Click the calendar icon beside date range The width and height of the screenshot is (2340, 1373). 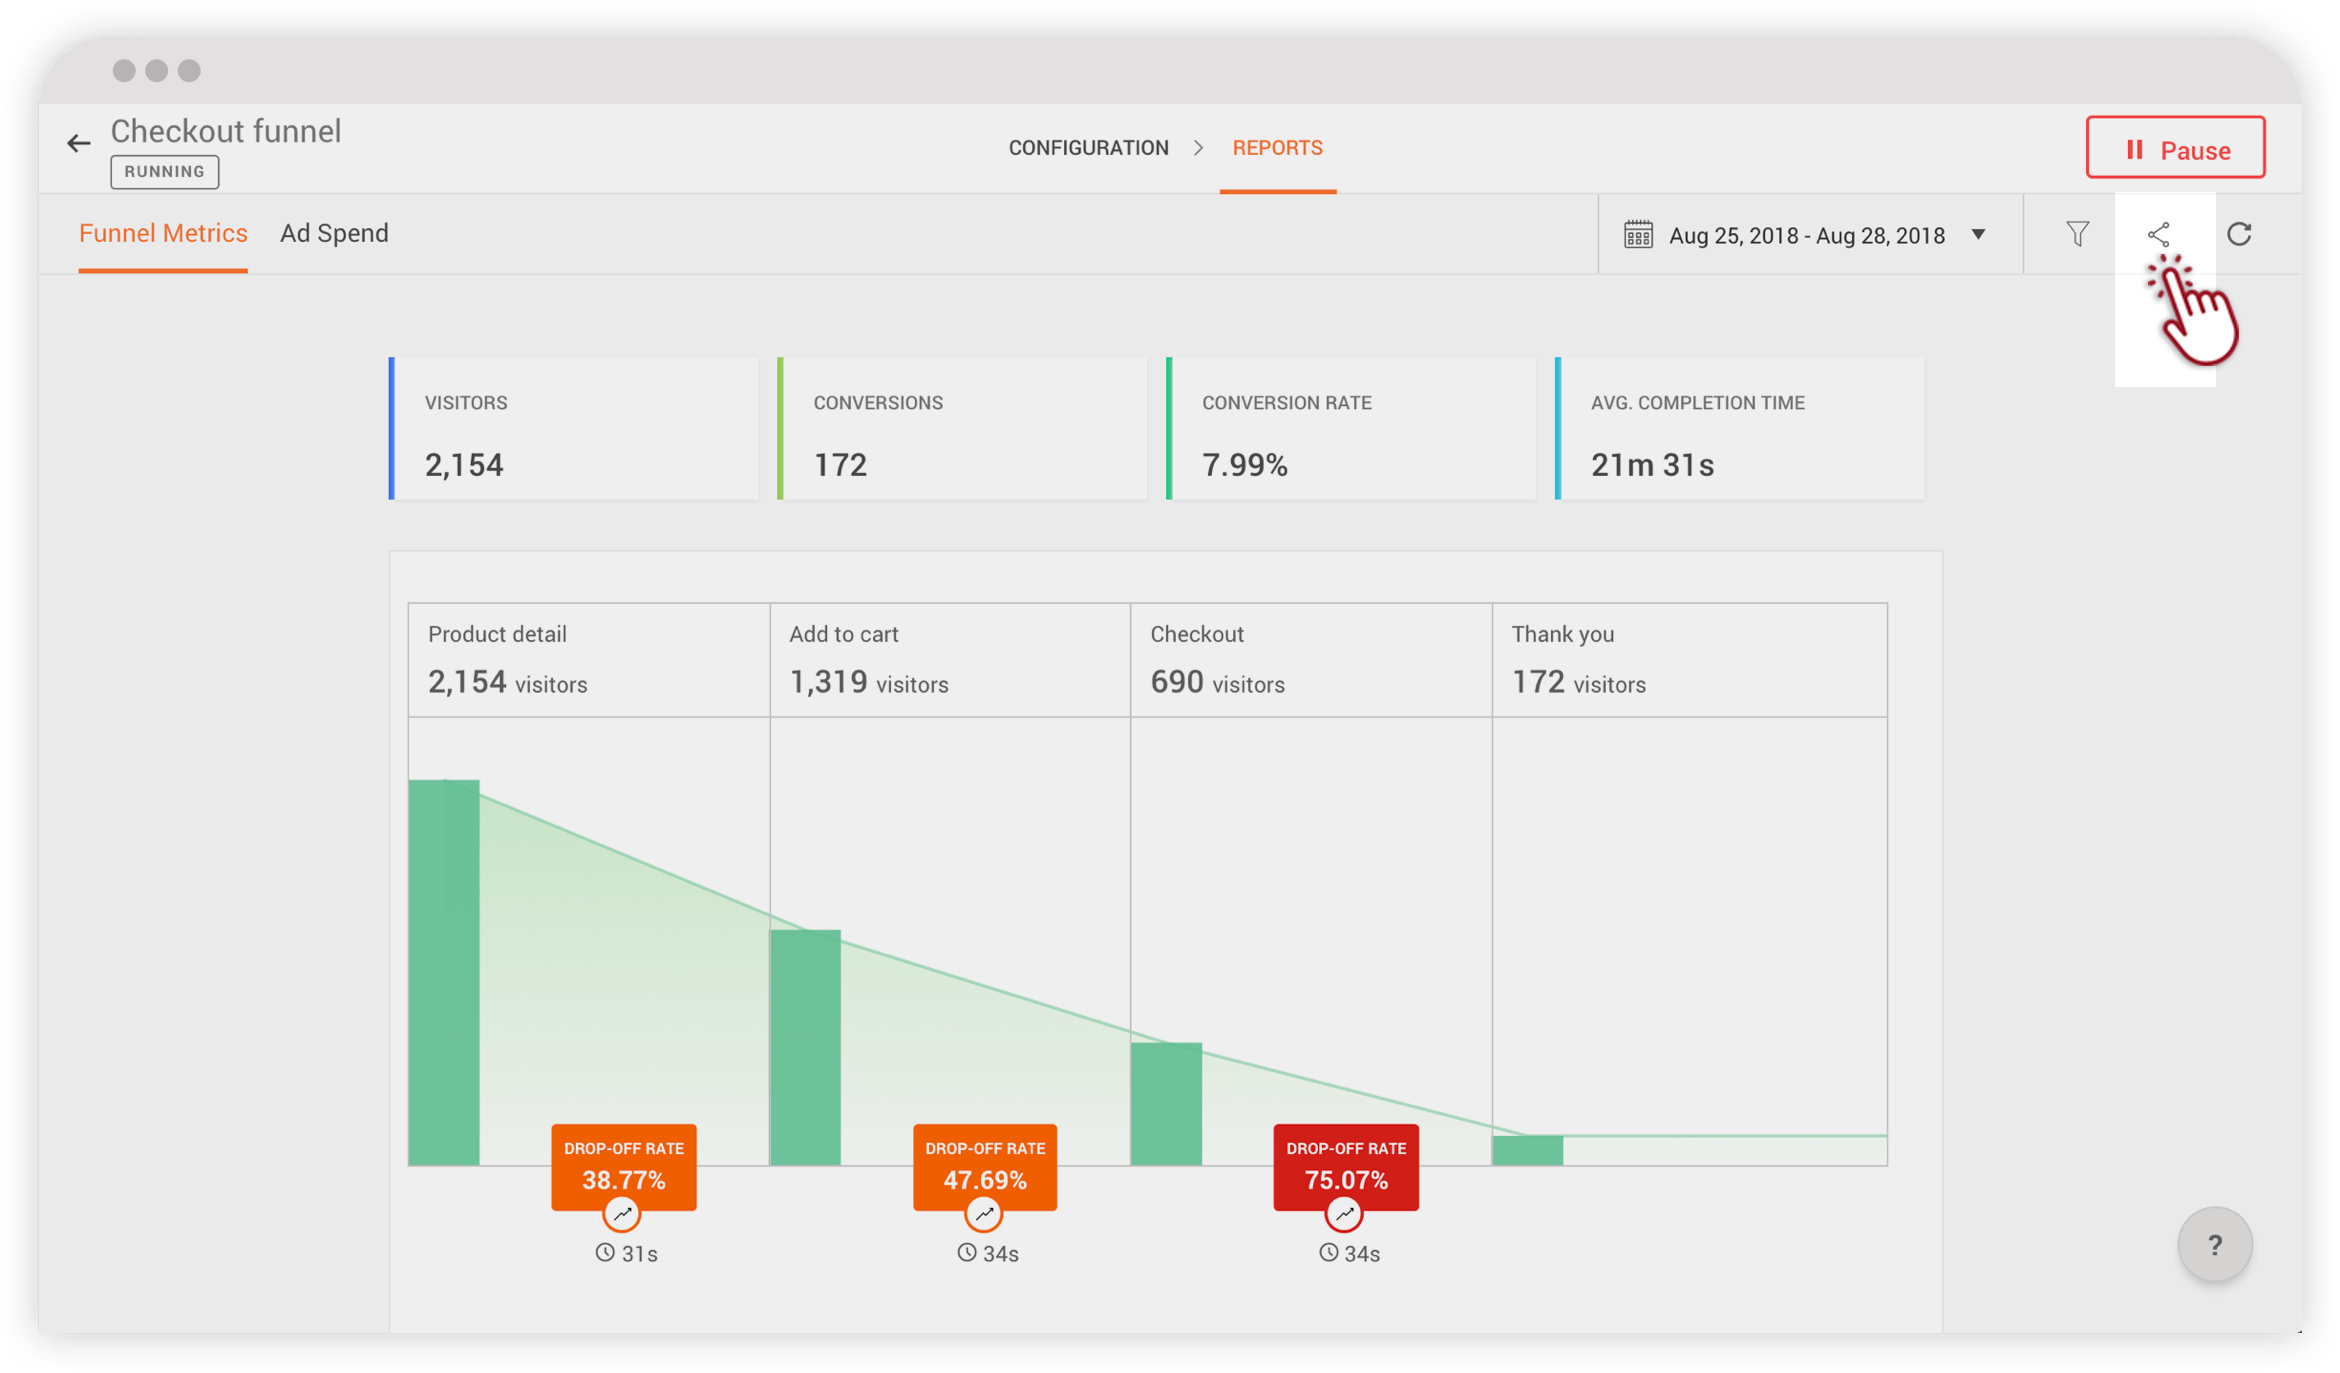coord(1637,235)
